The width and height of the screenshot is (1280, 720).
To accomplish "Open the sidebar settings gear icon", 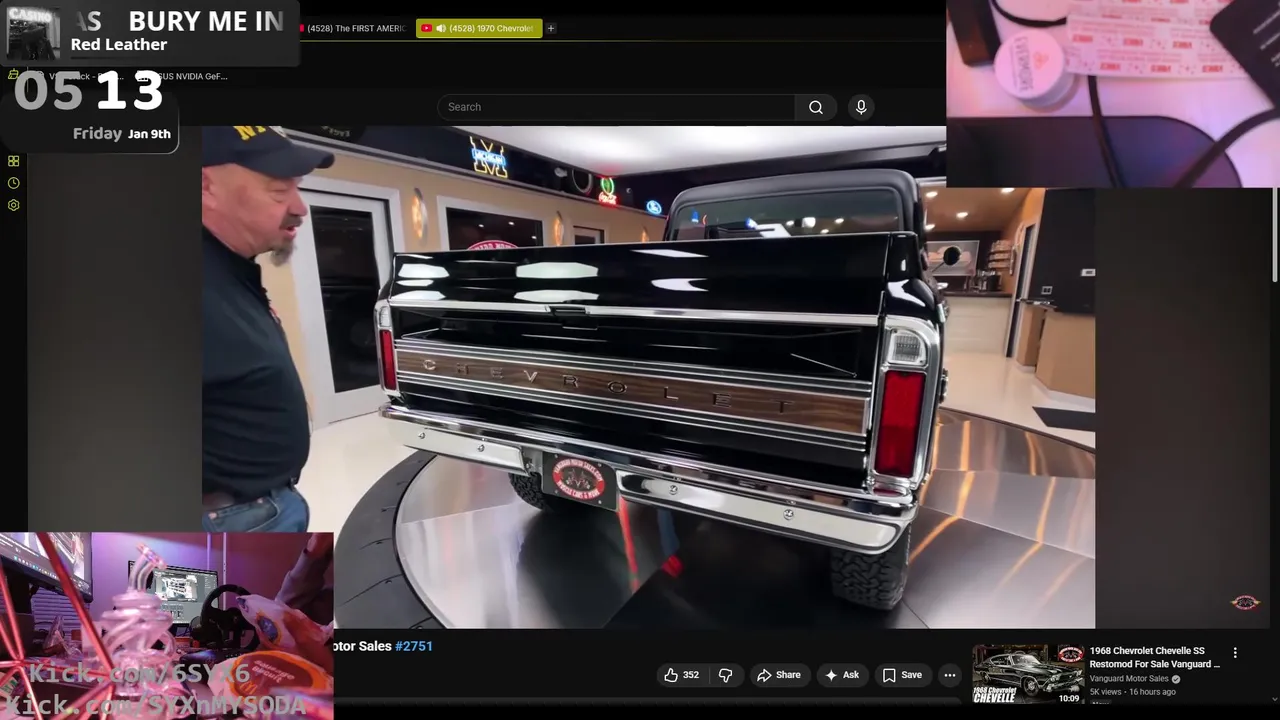I will [13, 205].
